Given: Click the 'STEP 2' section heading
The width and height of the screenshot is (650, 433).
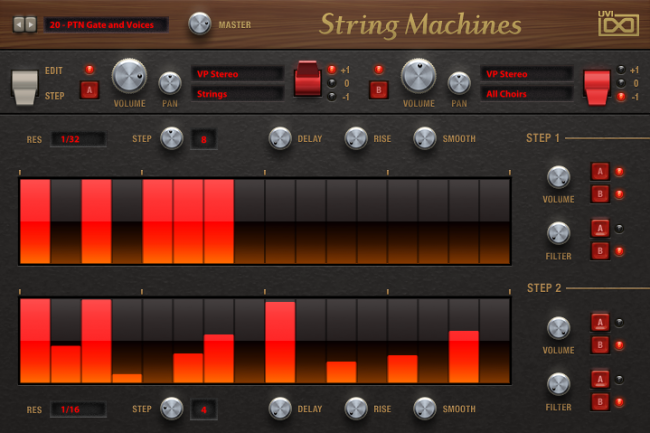Looking at the screenshot, I should coord(544,288).
